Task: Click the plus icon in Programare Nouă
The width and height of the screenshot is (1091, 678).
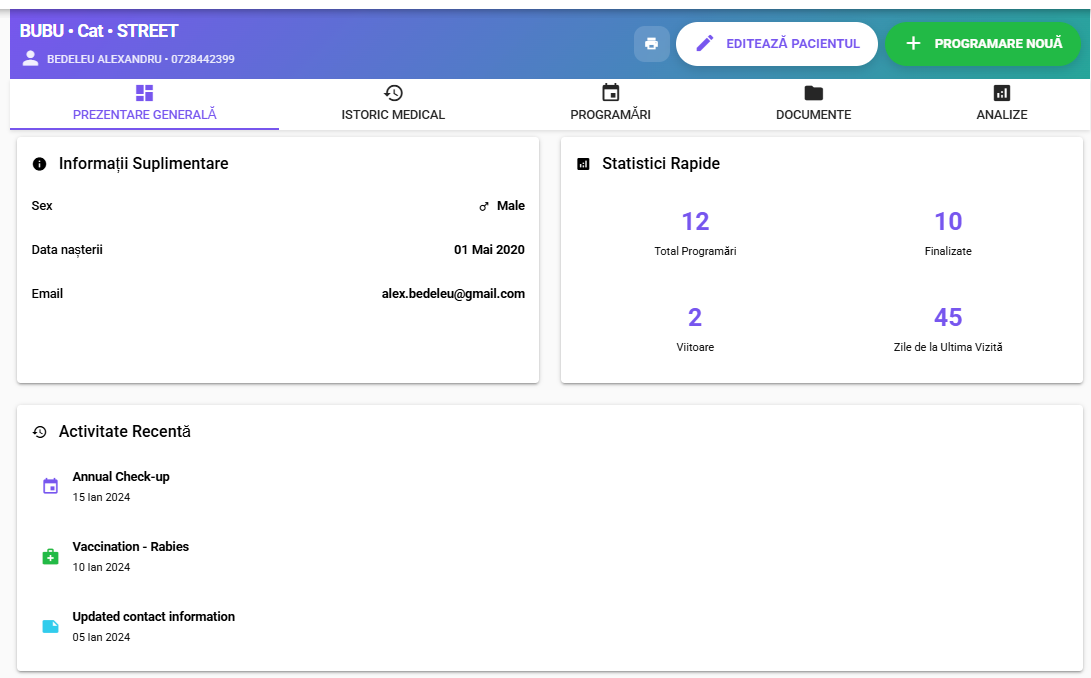Action: tap(914, 44)
